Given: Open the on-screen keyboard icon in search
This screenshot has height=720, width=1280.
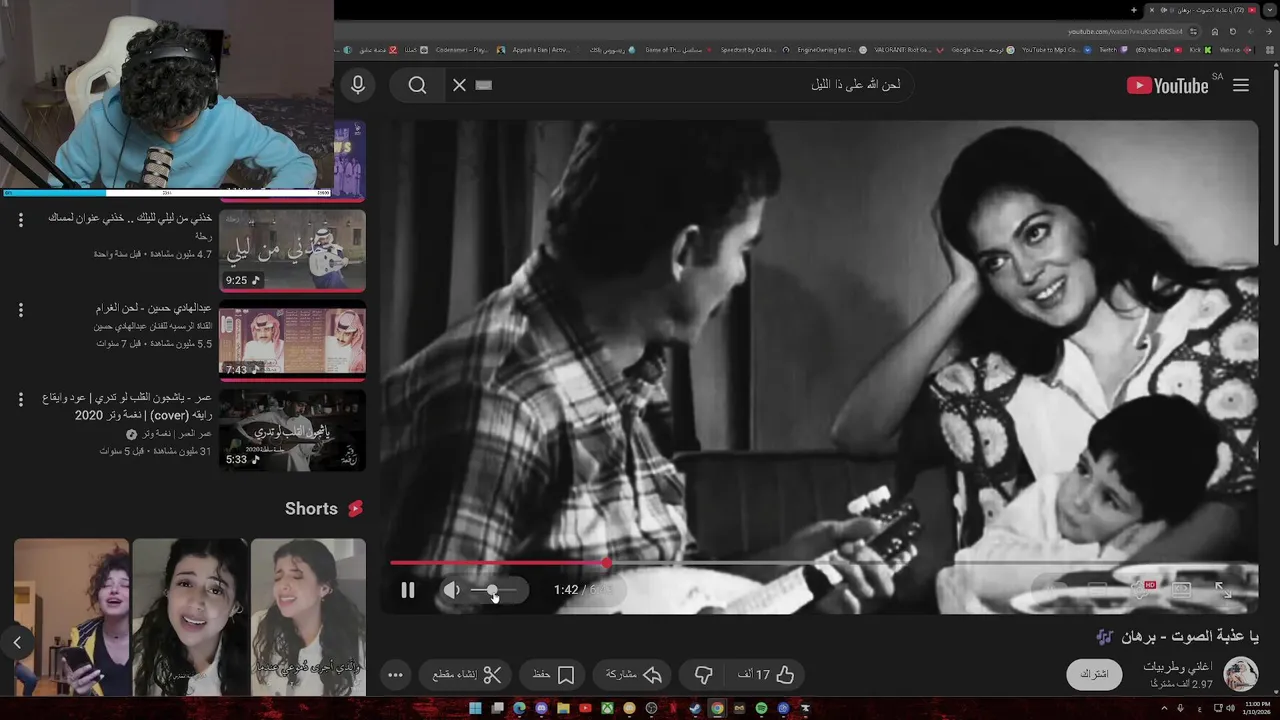Looking at the screenshot, I should 484,86.
